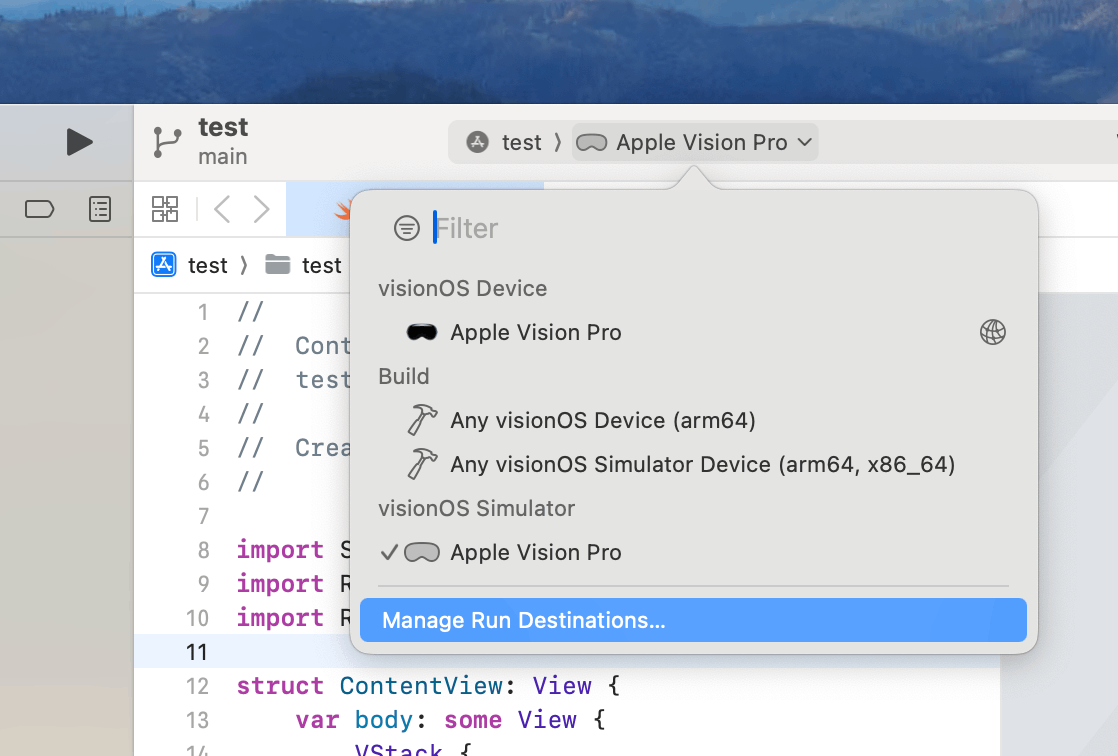Select the checked Apple Vision Pro simulator
Screen dimensions: 1118x756
537,552
